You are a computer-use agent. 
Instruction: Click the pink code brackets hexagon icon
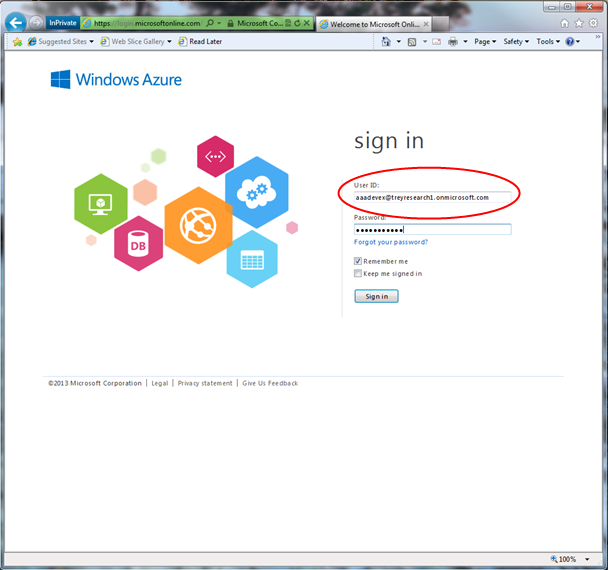point(215,156)
